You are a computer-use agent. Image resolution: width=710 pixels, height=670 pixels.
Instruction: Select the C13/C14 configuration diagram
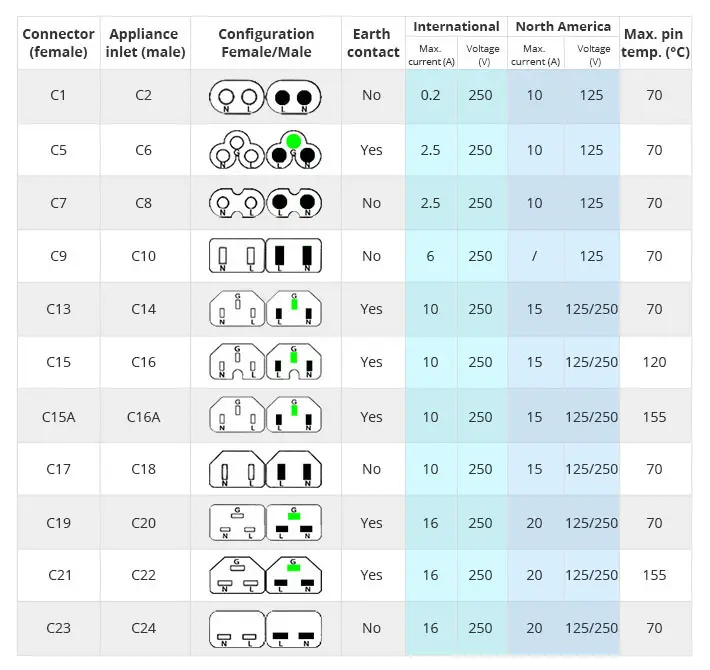(x=265, y=309)
